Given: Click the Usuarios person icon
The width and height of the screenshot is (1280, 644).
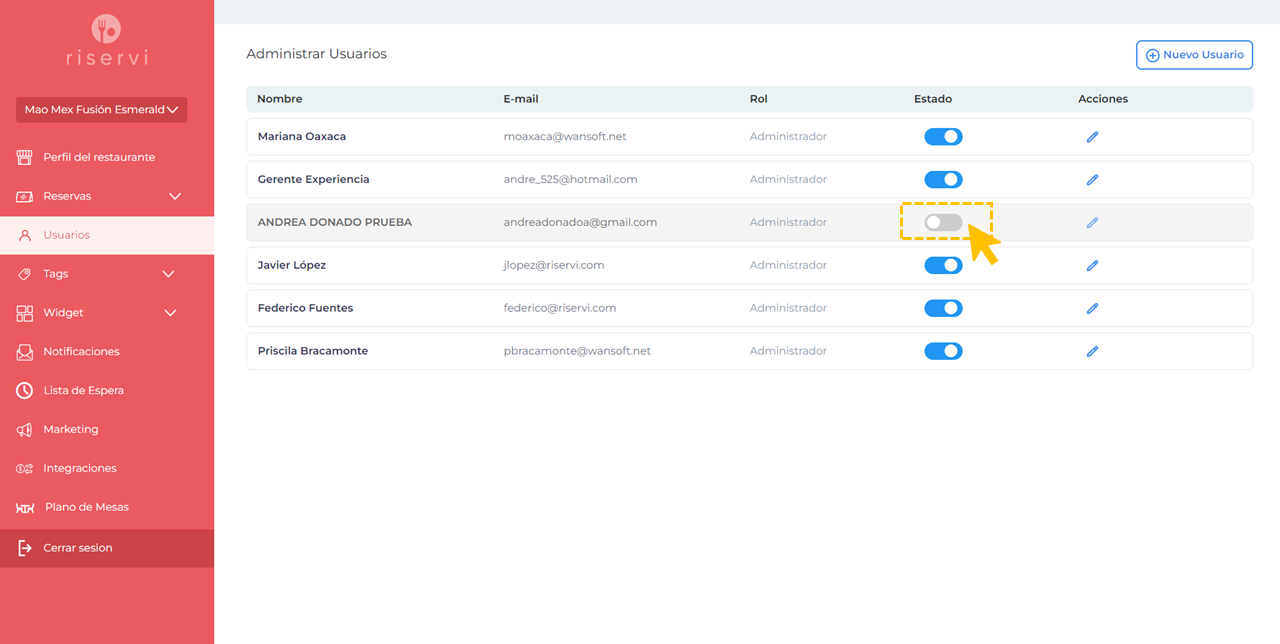Looking at the screenshot, I should pos(25,235).
